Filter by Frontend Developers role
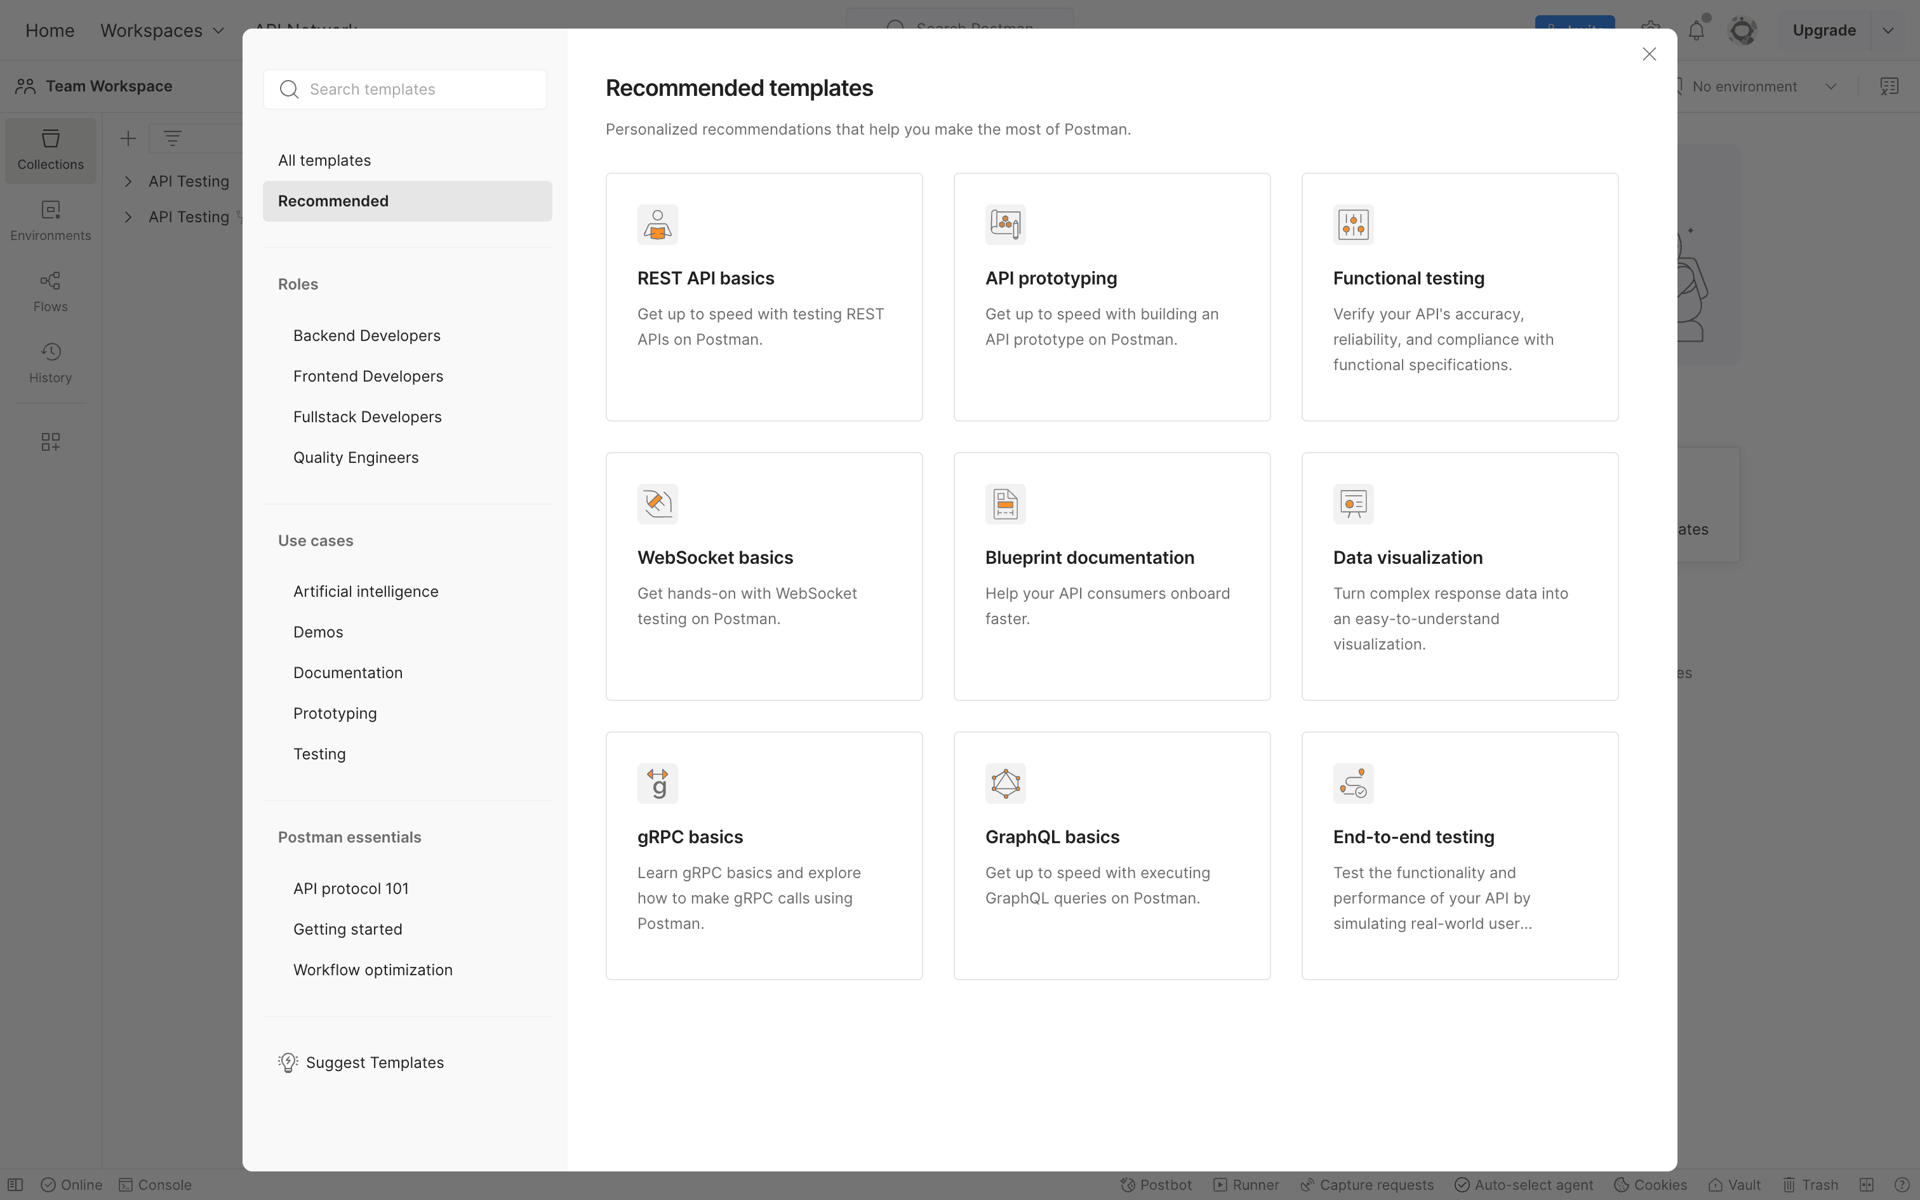The width and height of the screenshot is (1920, 1200). click(368, 376)
